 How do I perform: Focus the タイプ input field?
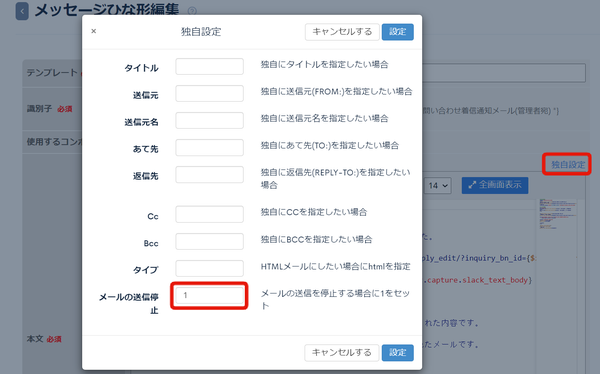[209, 268]
